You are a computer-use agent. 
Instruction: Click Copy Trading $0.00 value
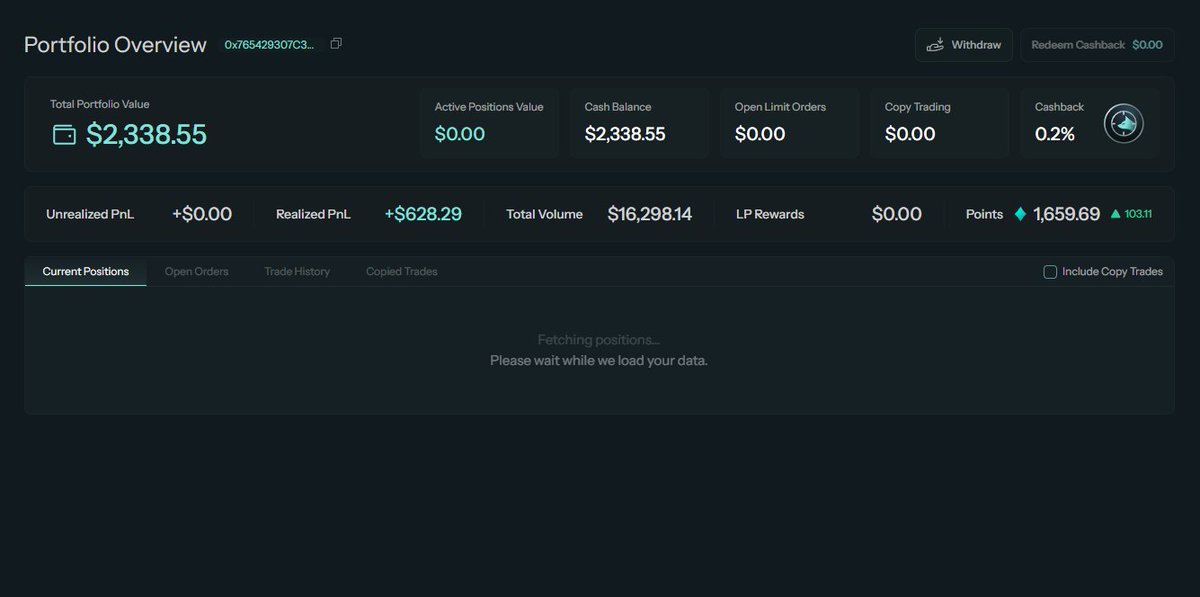pyautogui.click(x=910, y=134)
